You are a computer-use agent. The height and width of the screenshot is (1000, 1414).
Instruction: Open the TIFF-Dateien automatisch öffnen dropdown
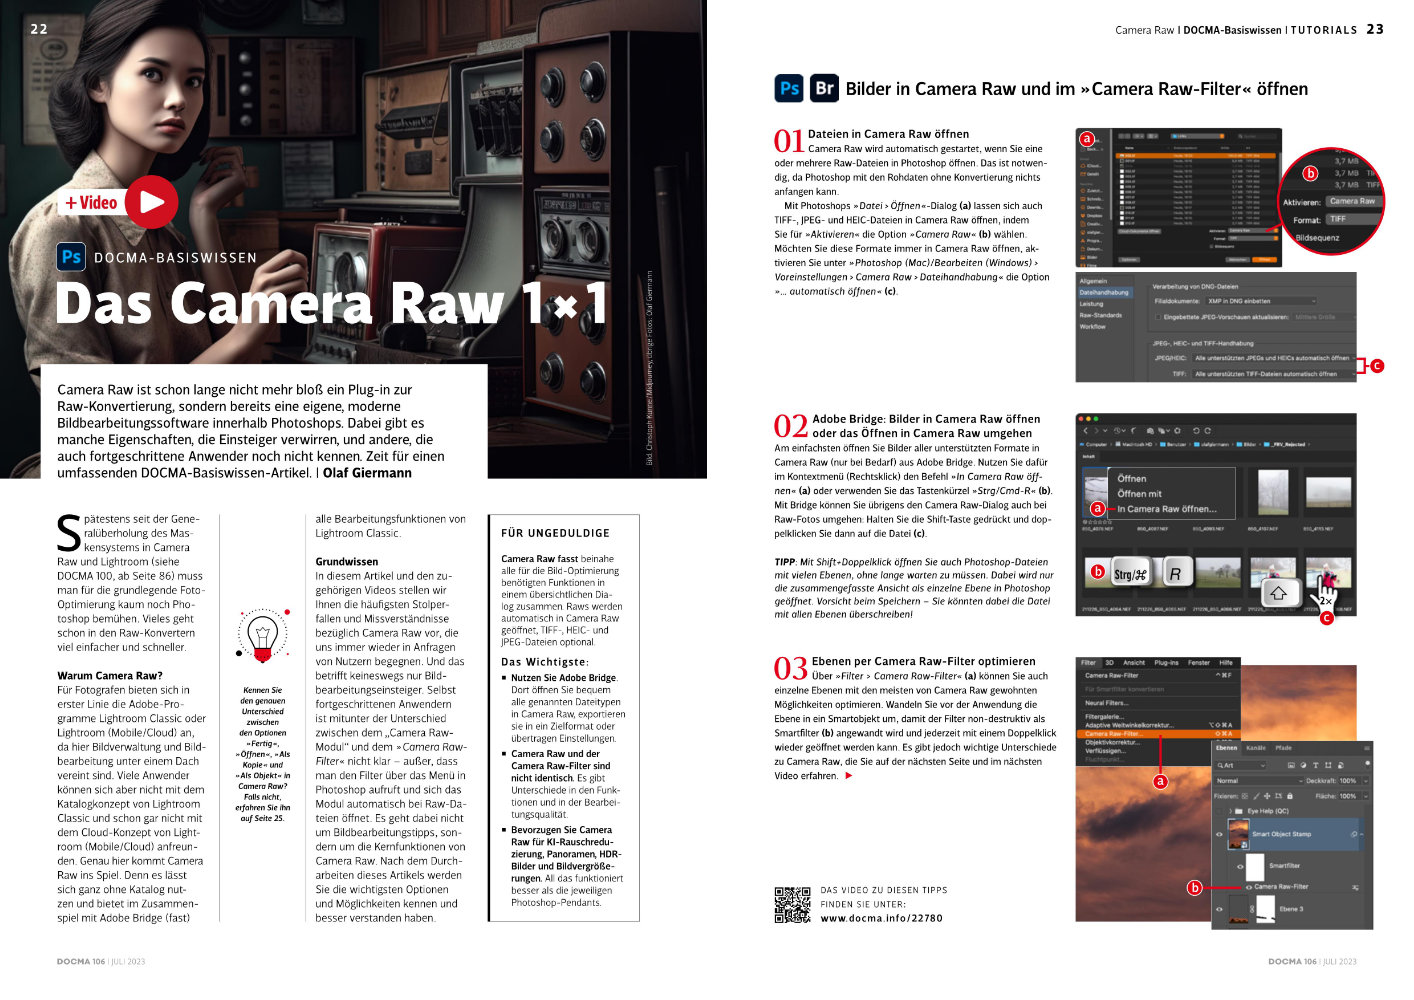point(1272,374)
